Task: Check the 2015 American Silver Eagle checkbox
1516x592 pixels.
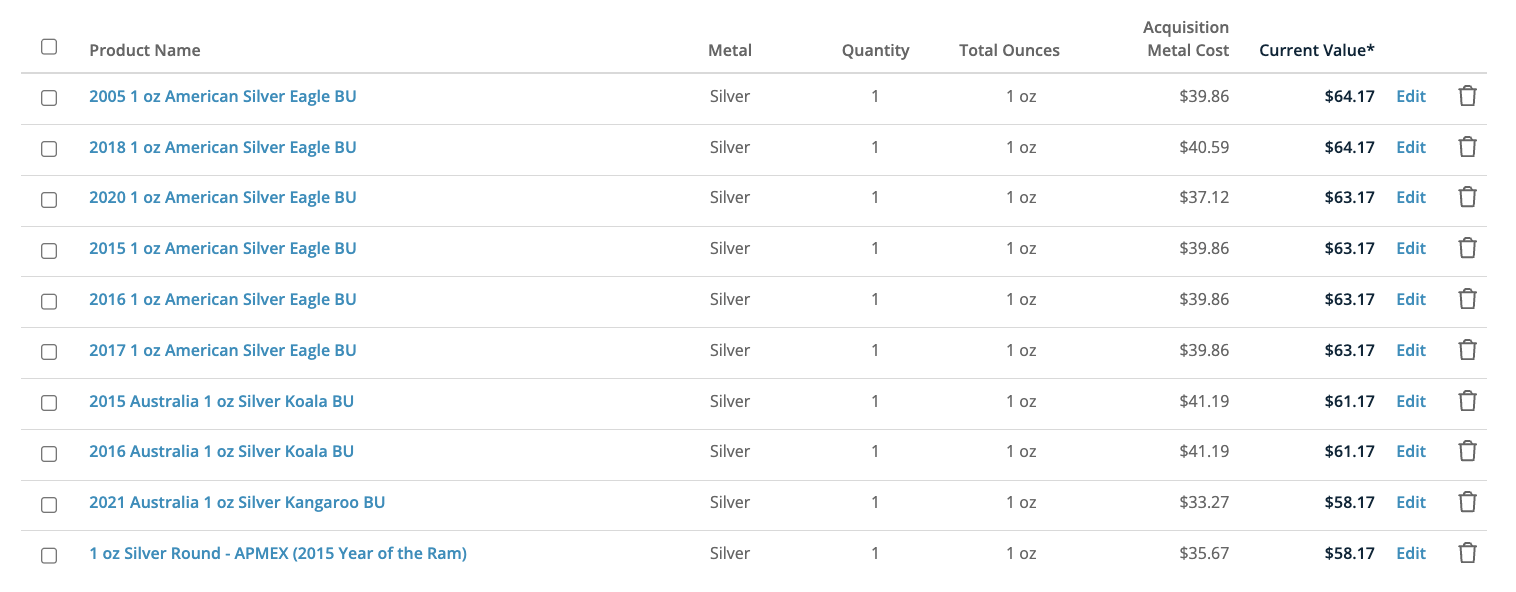Action: (x=49, y=250)
